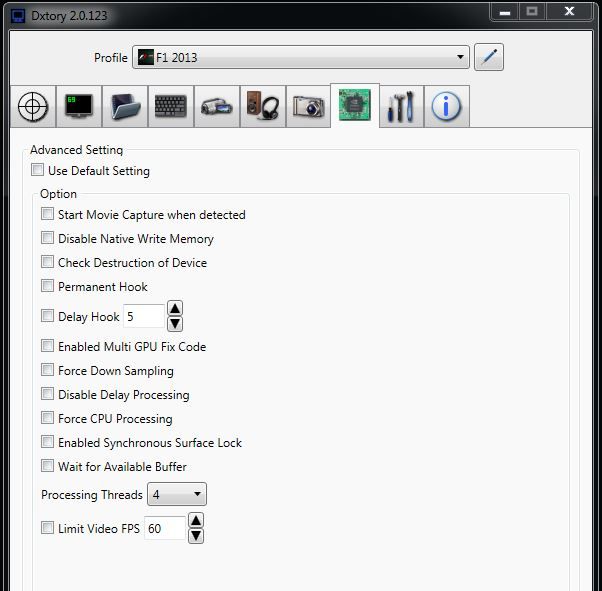
Task: Click the Limit Video FPS value field
Action: coord(165,528)
